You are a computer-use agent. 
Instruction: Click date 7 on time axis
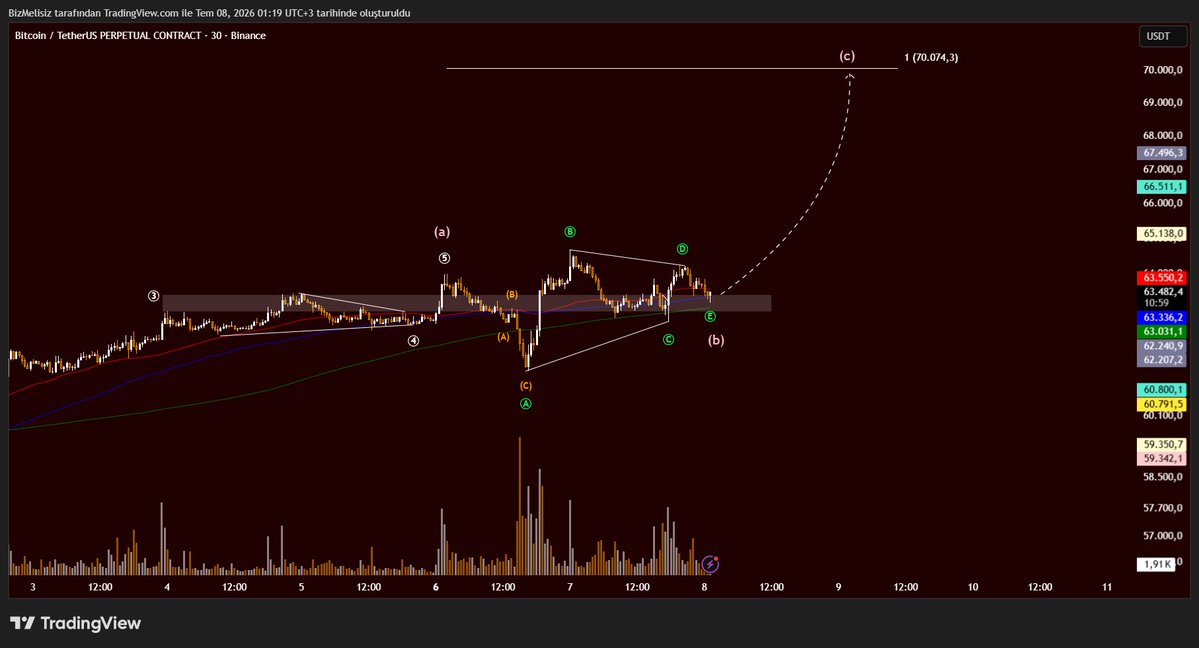tap(570, 587)
